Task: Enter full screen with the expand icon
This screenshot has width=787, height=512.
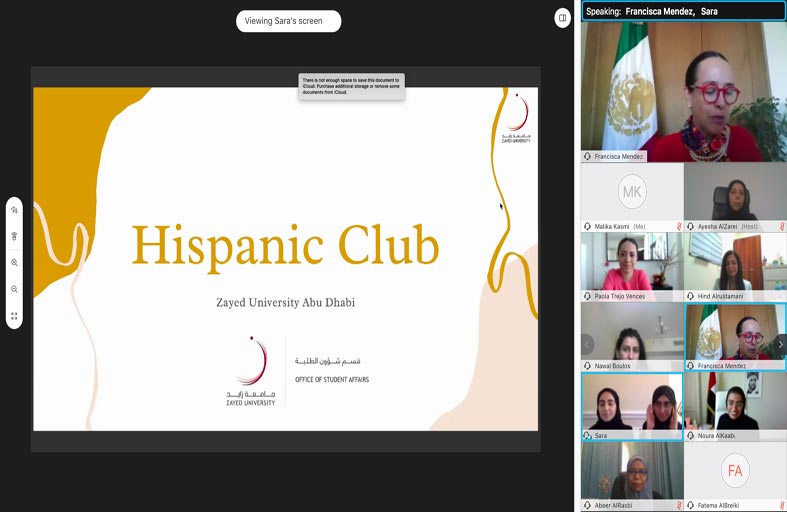Action: (x=14, y=316)
